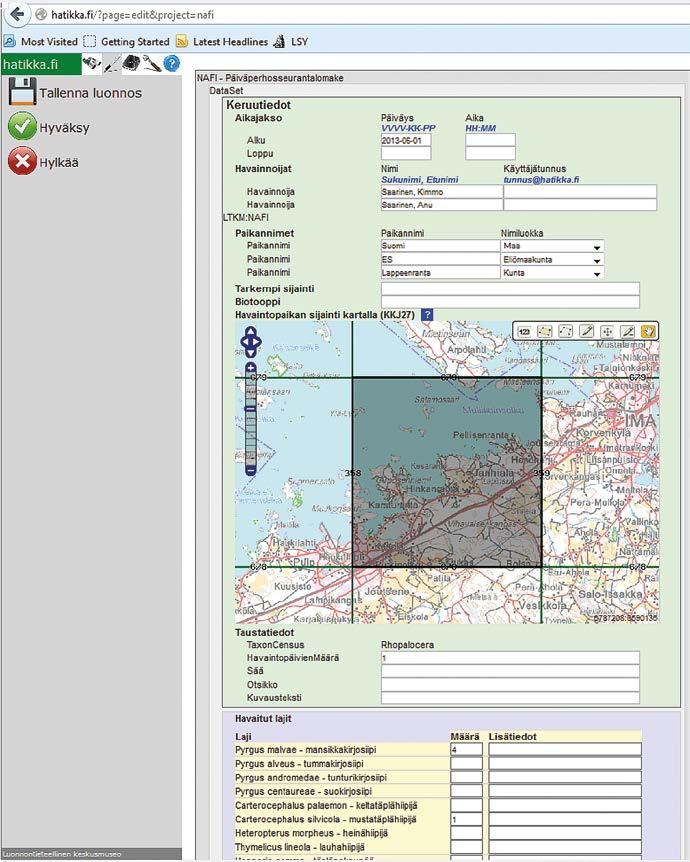Focus the HavaintopäivienMäärä field
690x862 pixels.
click(510, 658)
